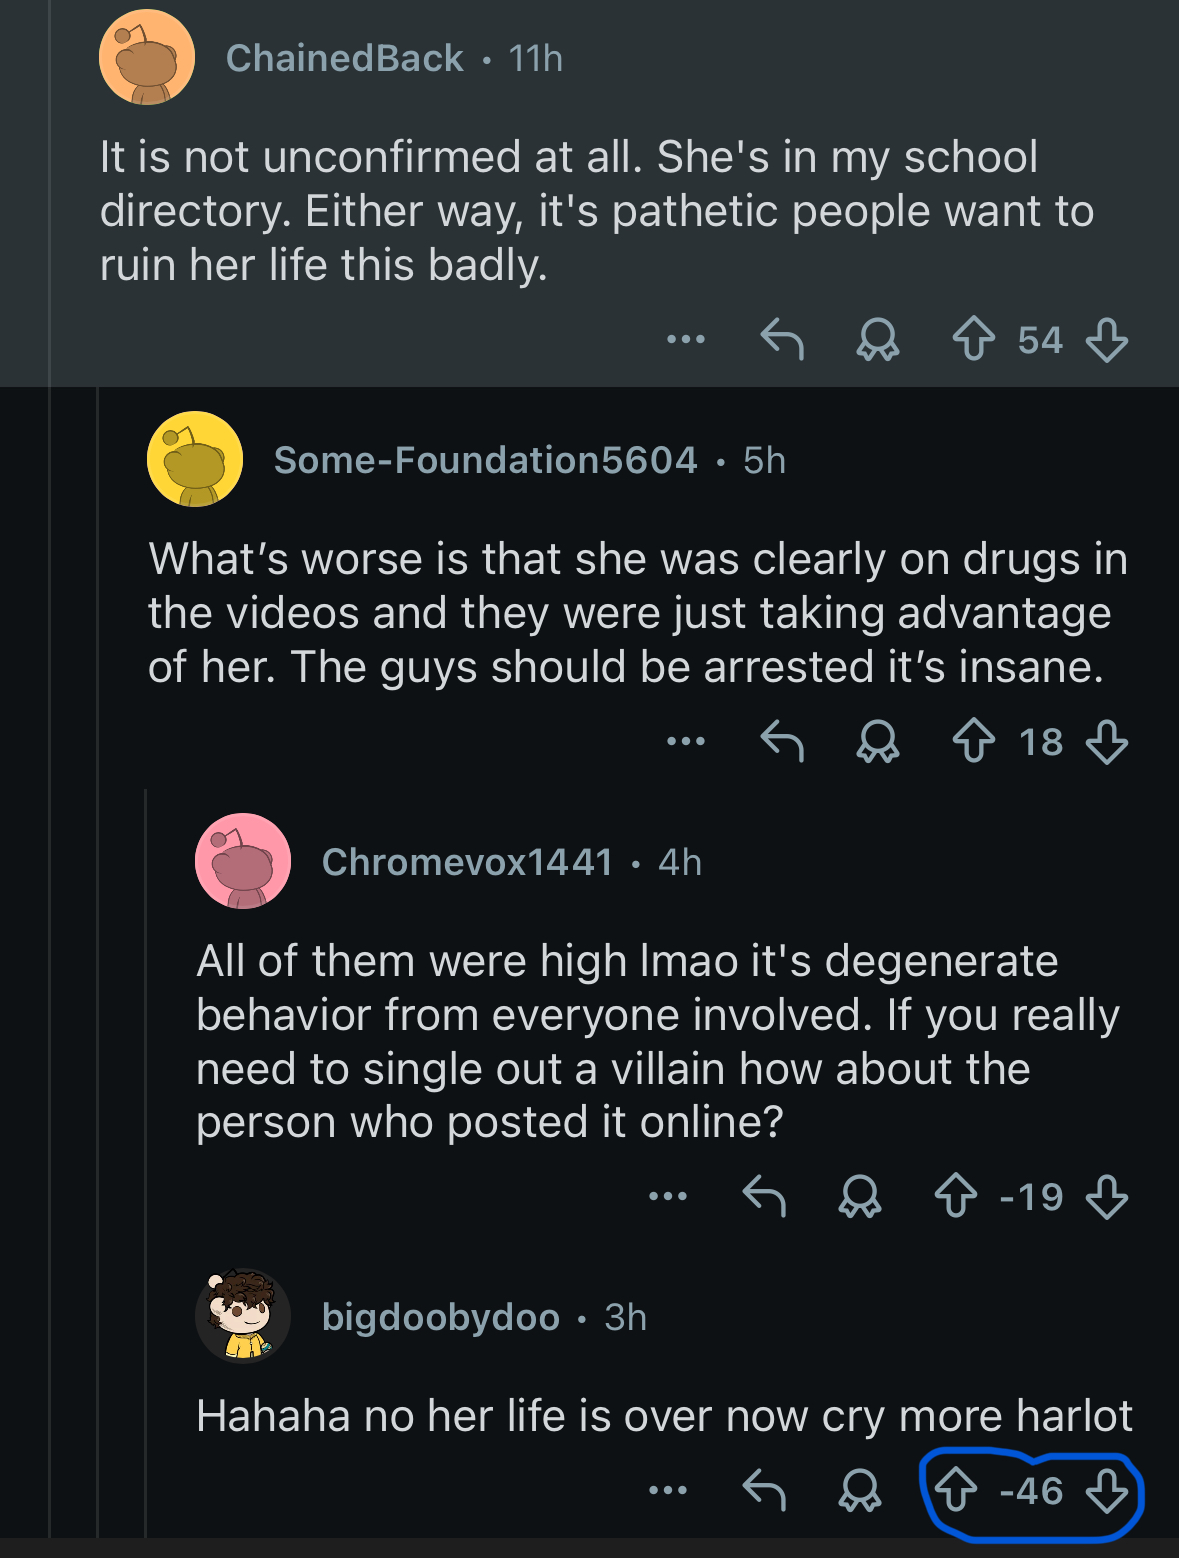Open more options on ChainedBack's comment
This screenshot has height=1558, width=1179.
point(686,340)
